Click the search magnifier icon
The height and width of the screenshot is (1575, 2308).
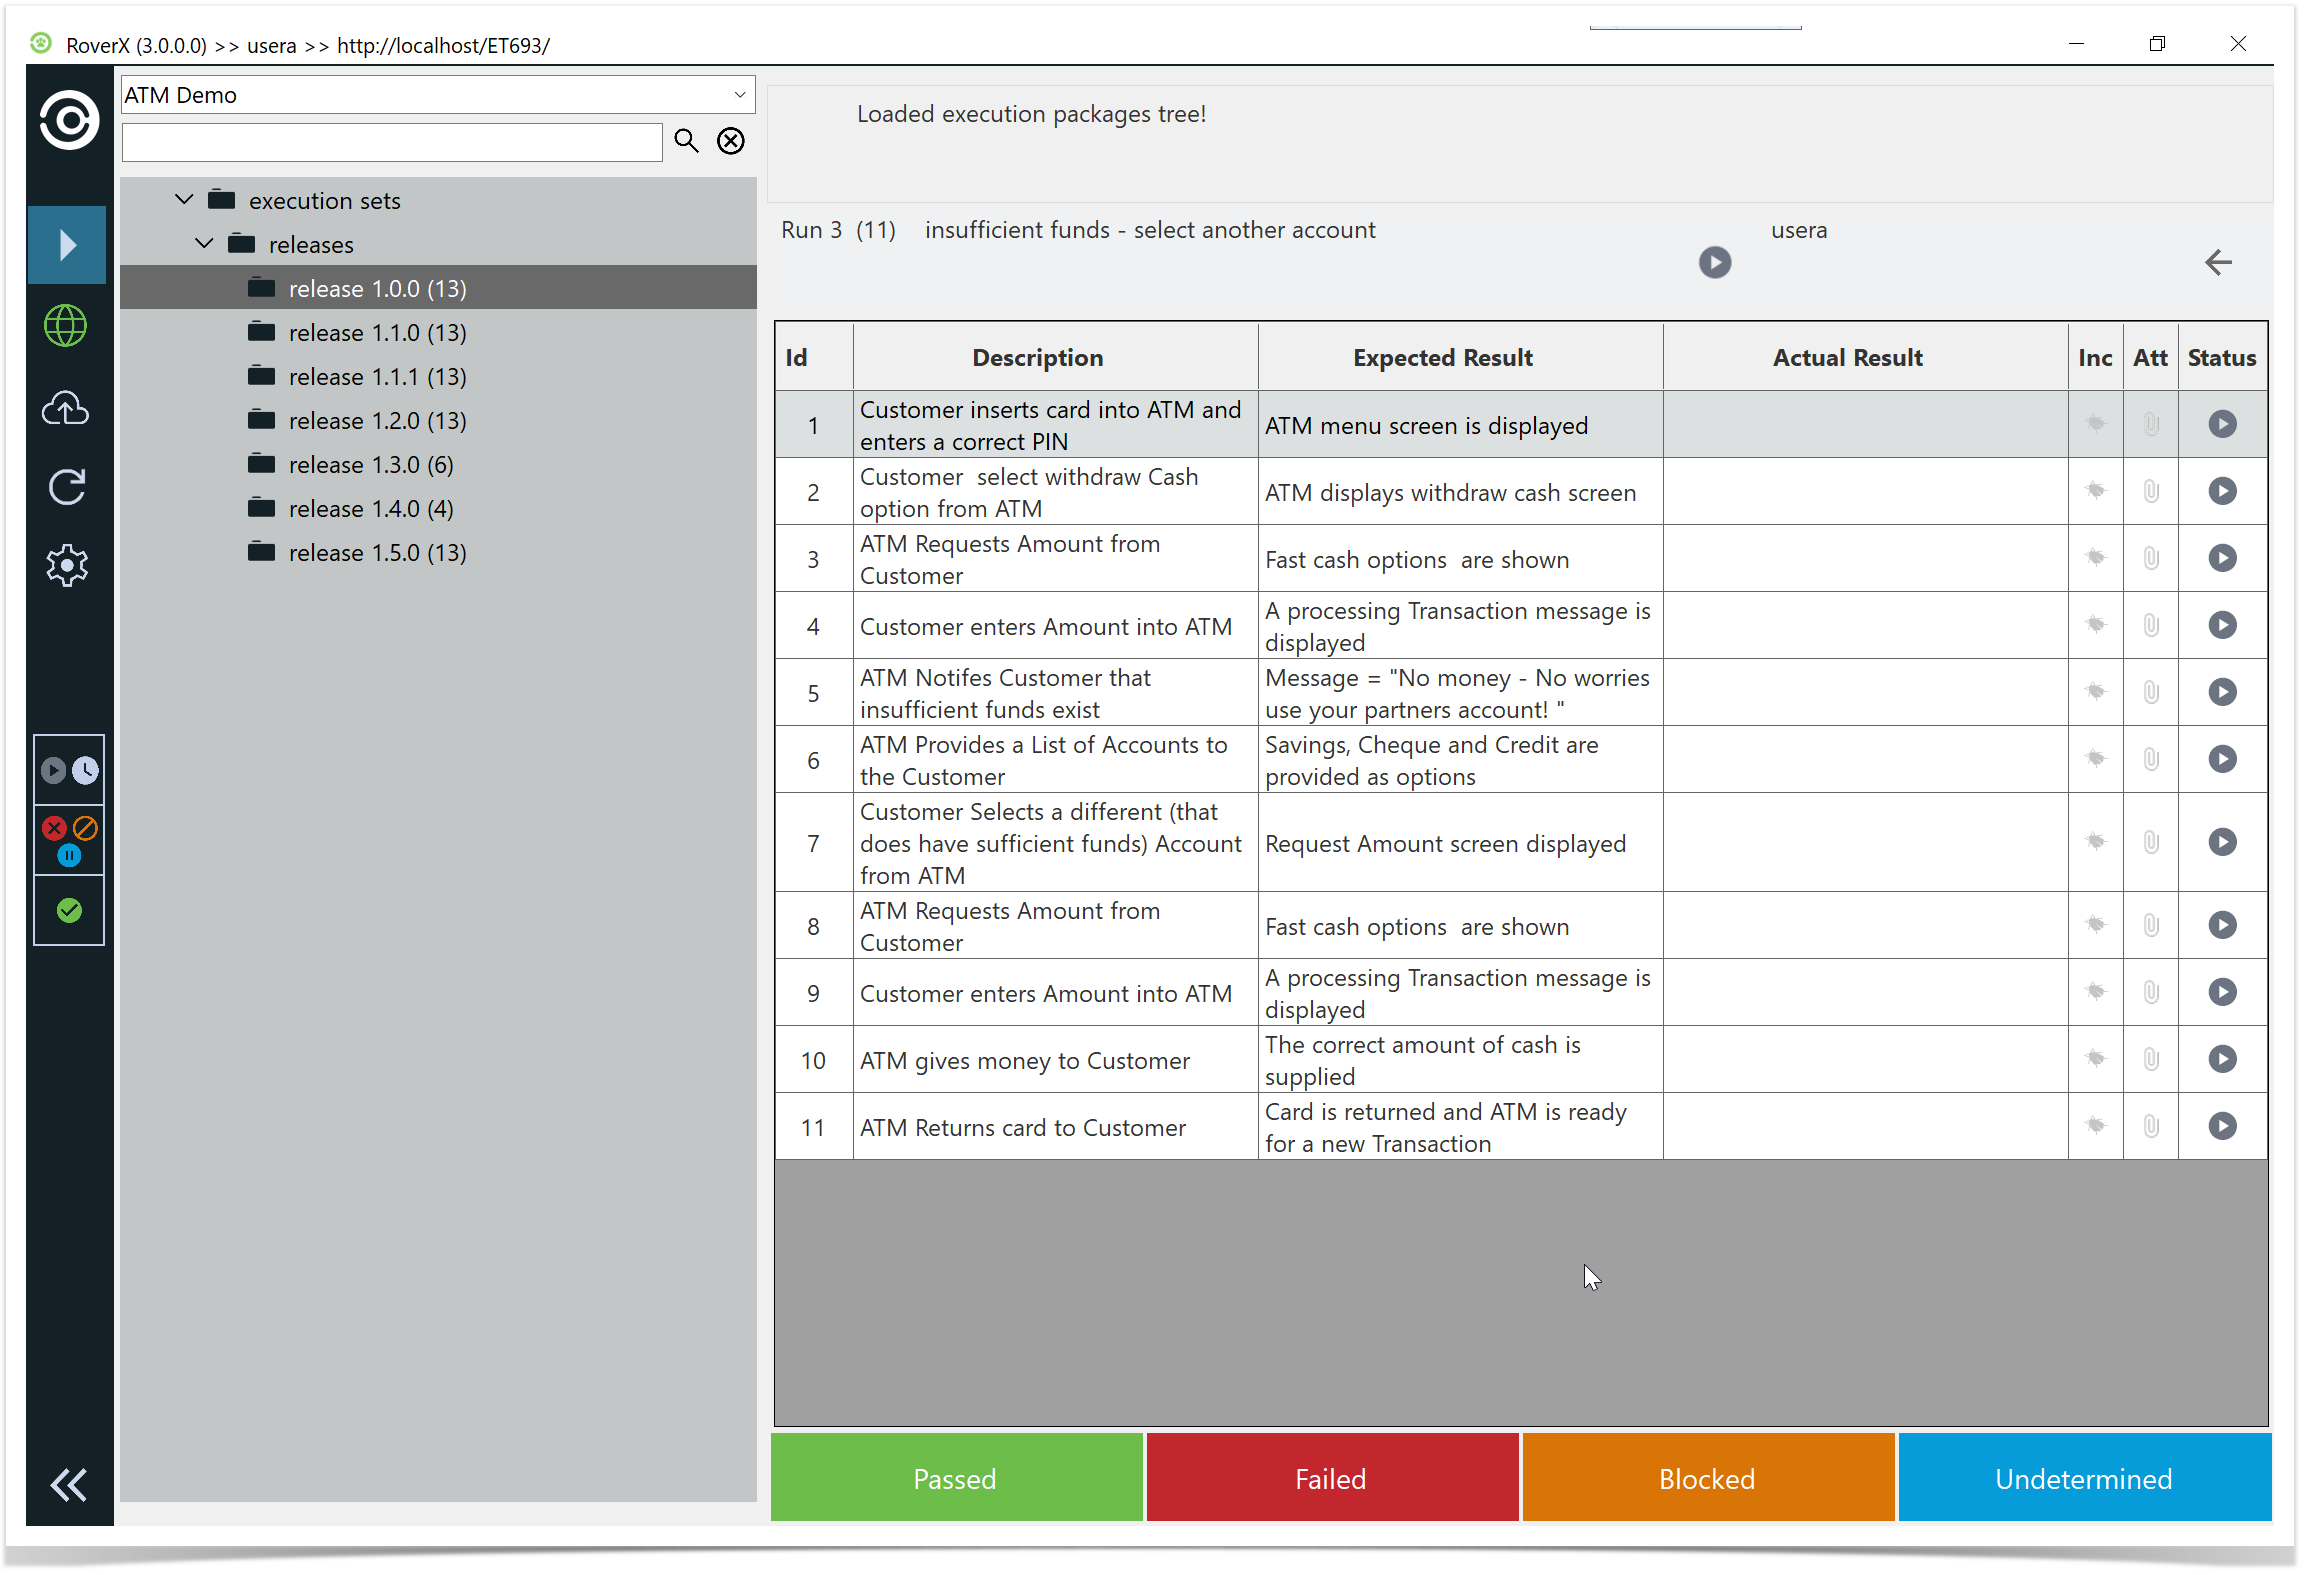coord(686,141)
